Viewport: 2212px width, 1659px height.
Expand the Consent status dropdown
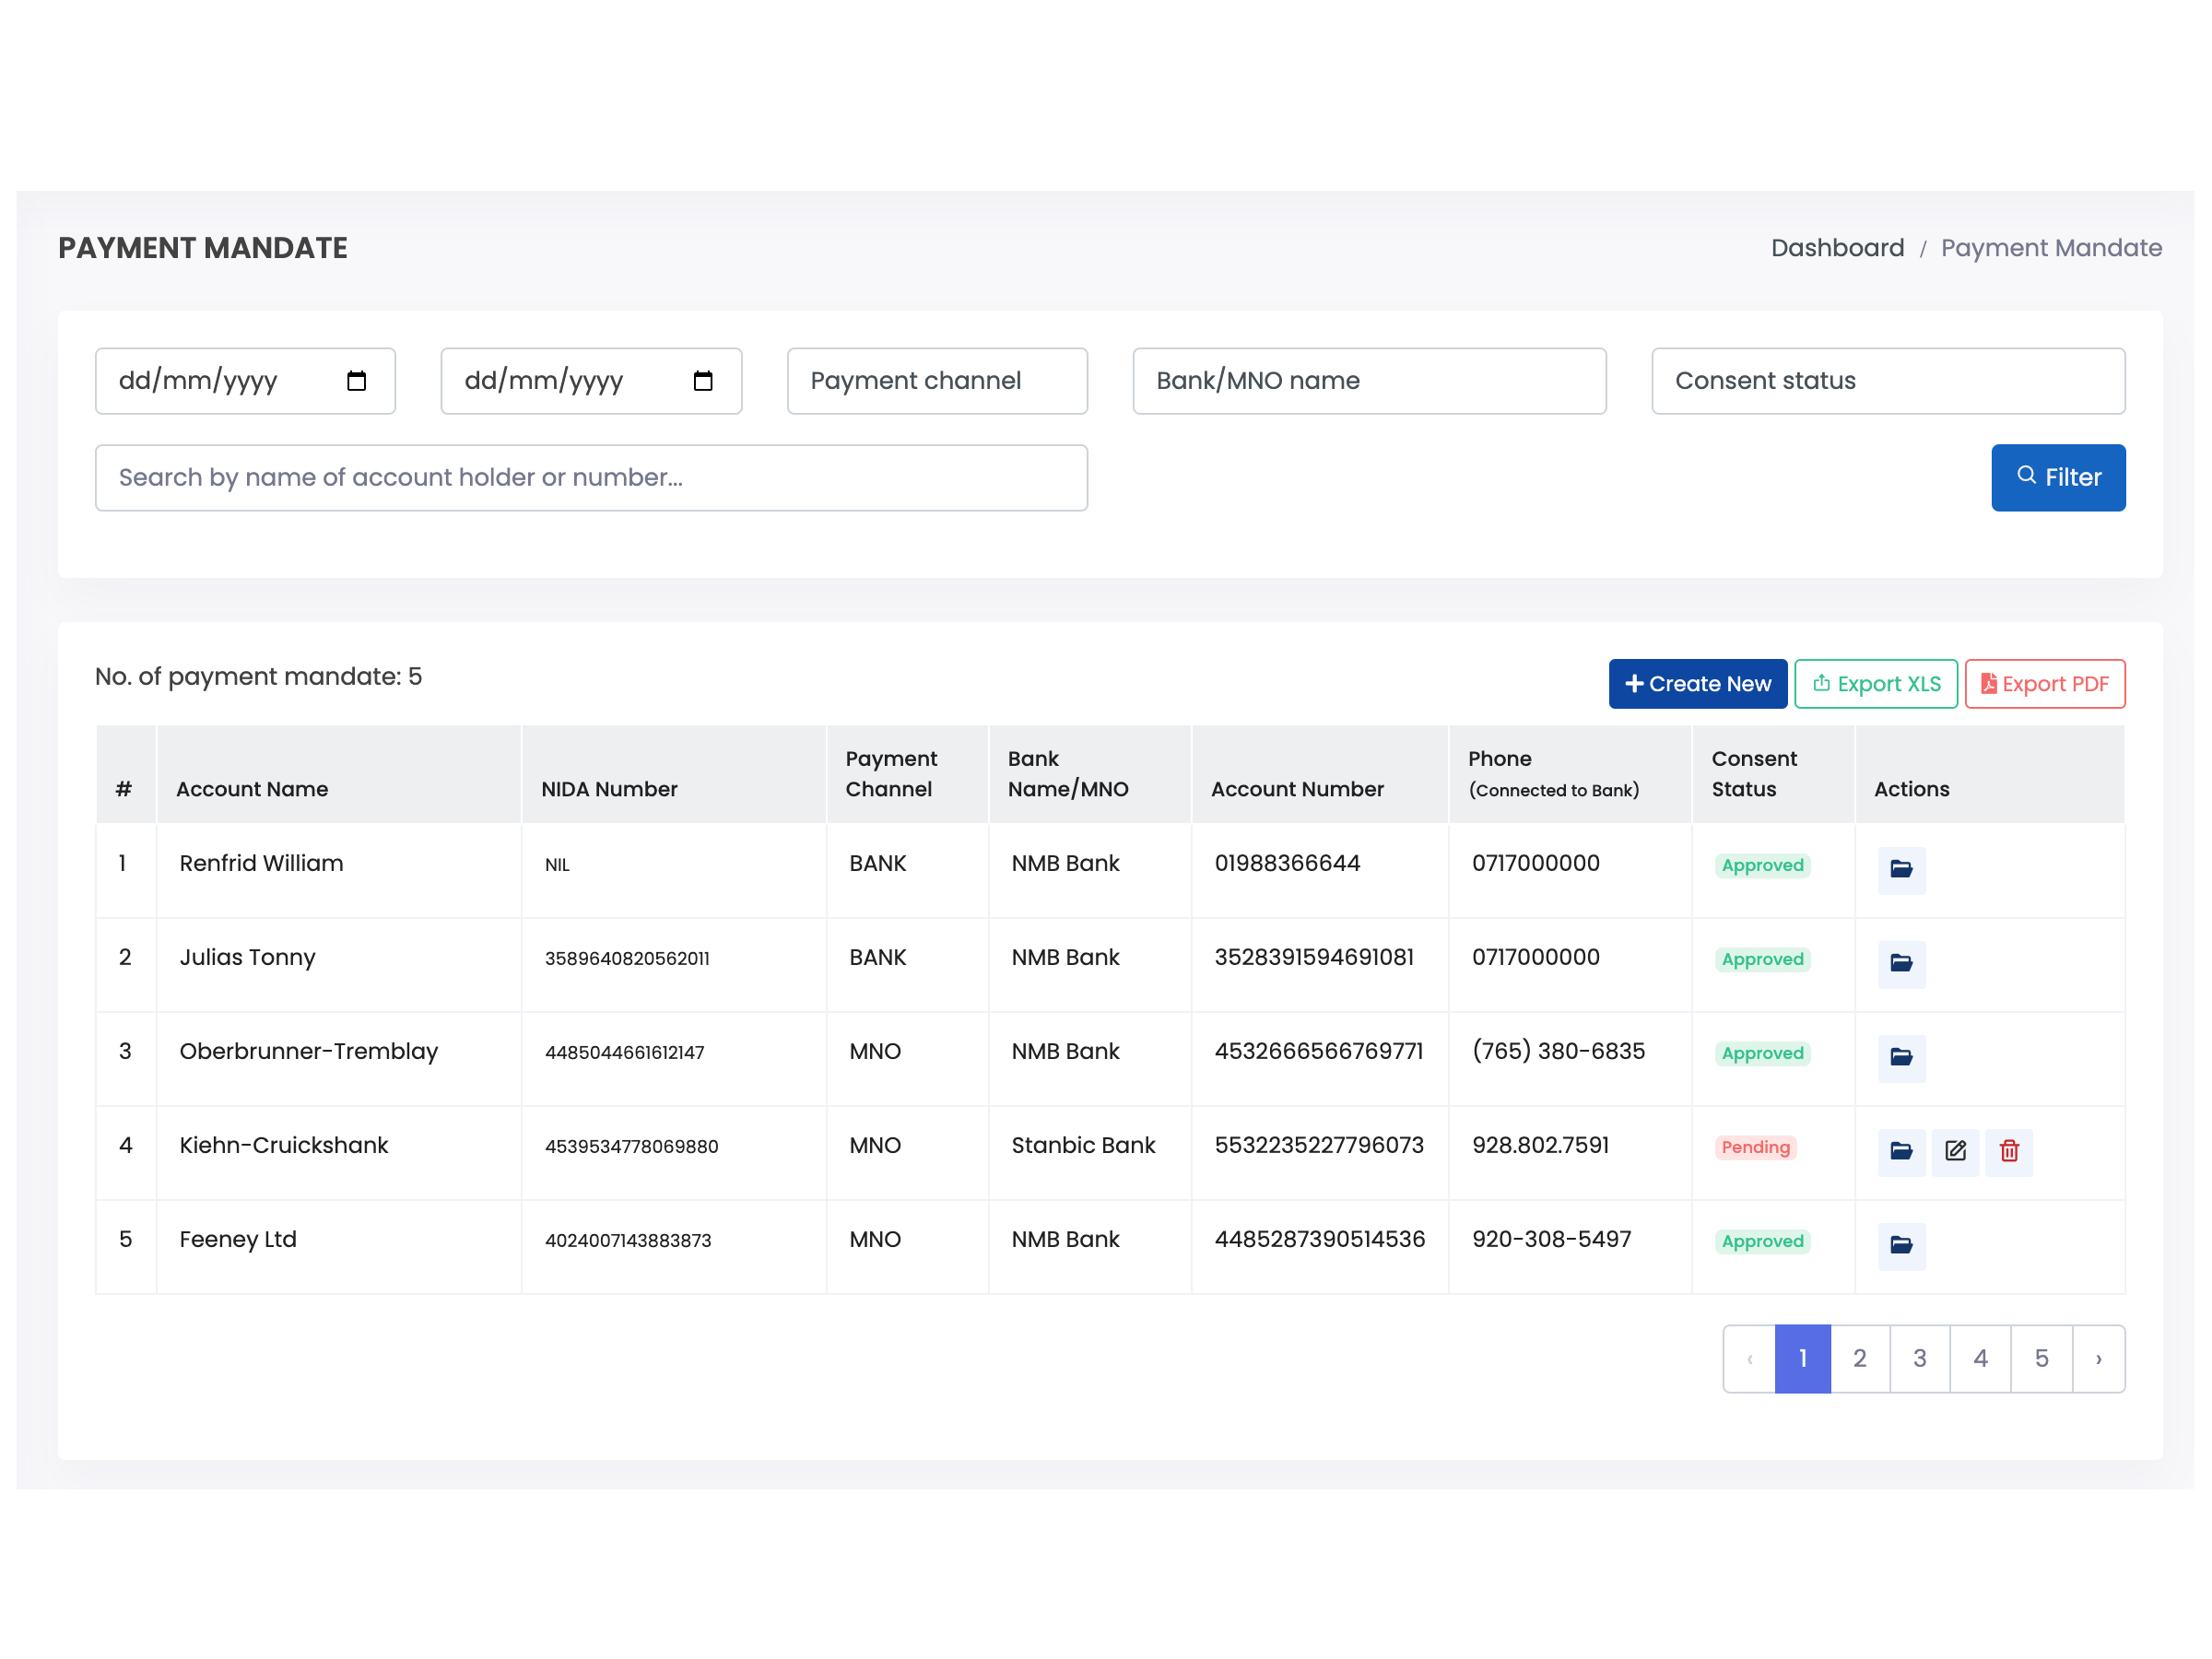[x=1888, y=381]
